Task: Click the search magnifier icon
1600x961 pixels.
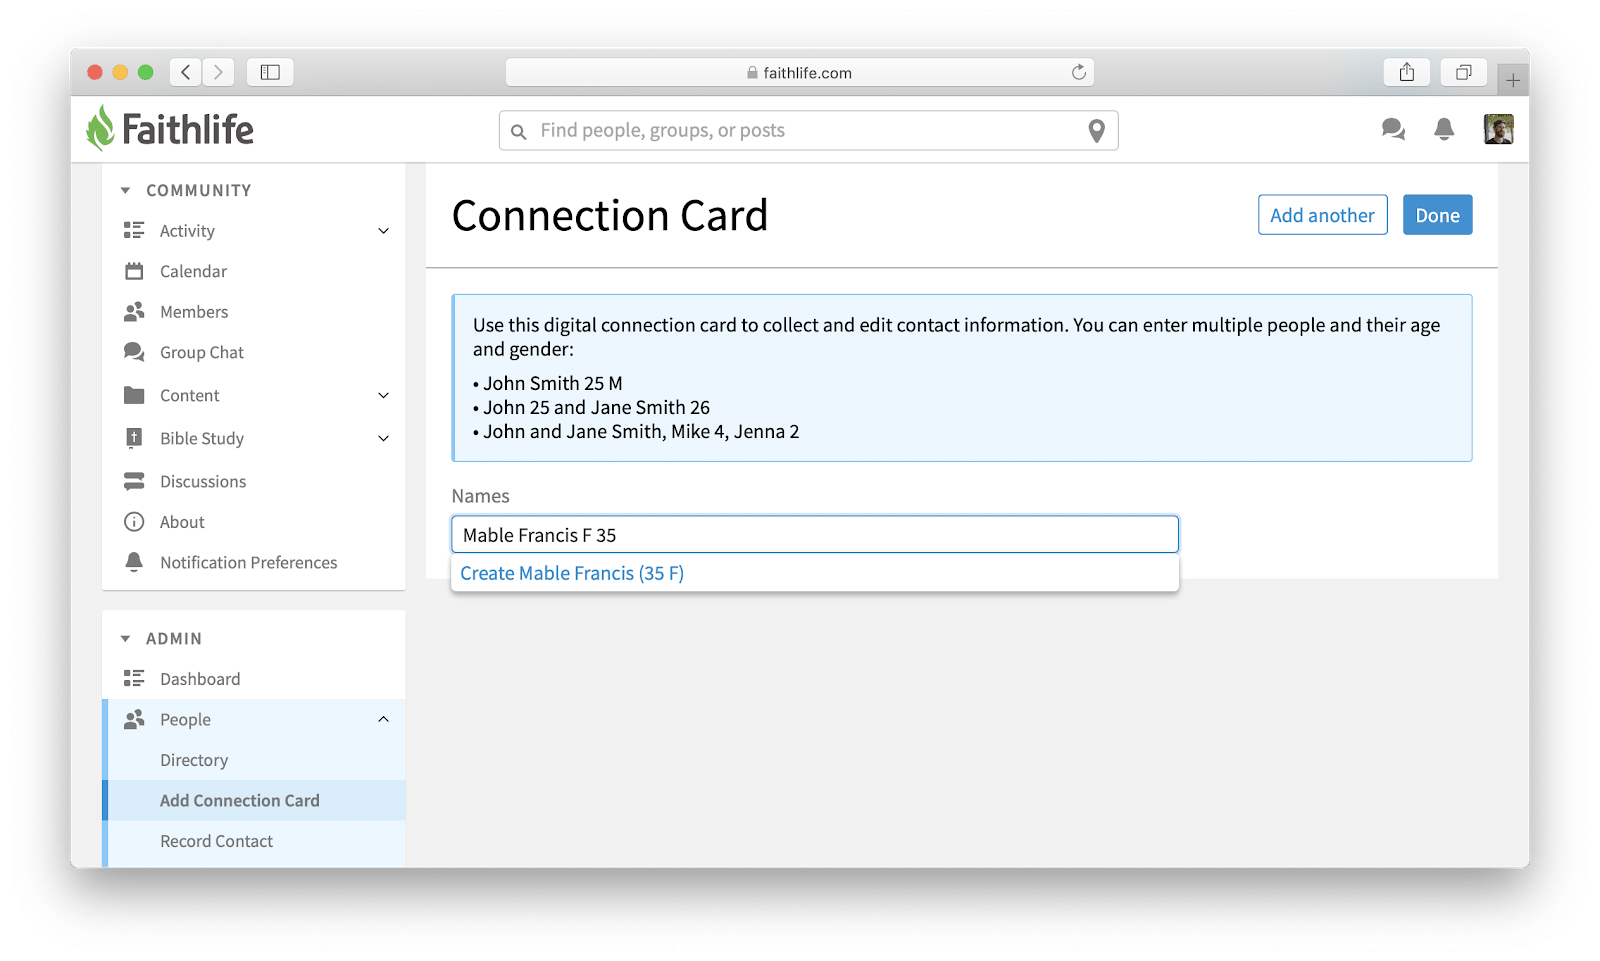Action: coord(518,131)
